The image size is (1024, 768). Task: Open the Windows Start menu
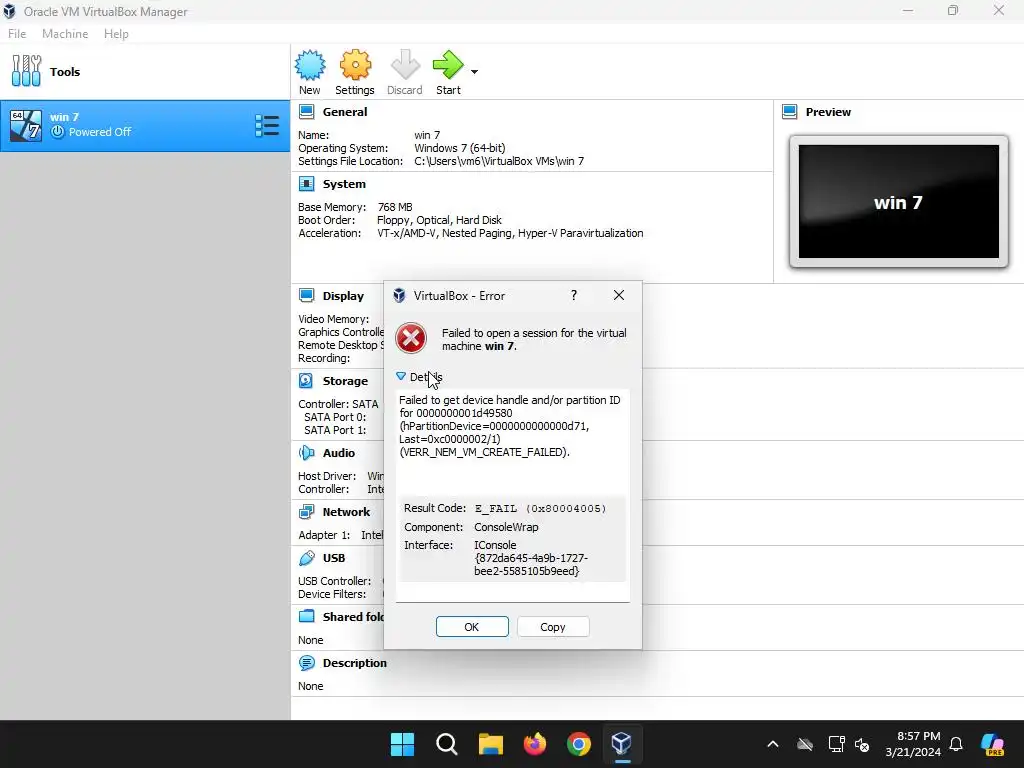point(402,744)
